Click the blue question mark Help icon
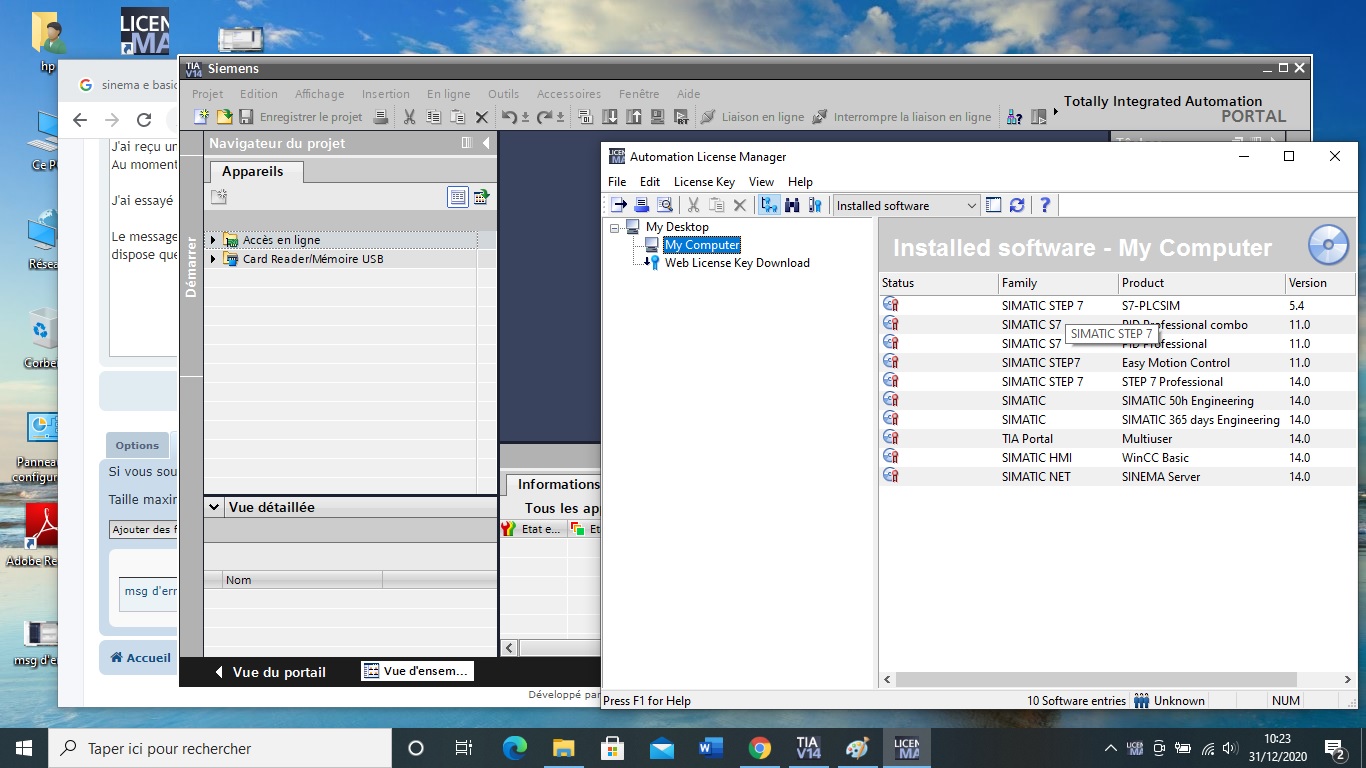1366x768 pixels. [1045, 205]
